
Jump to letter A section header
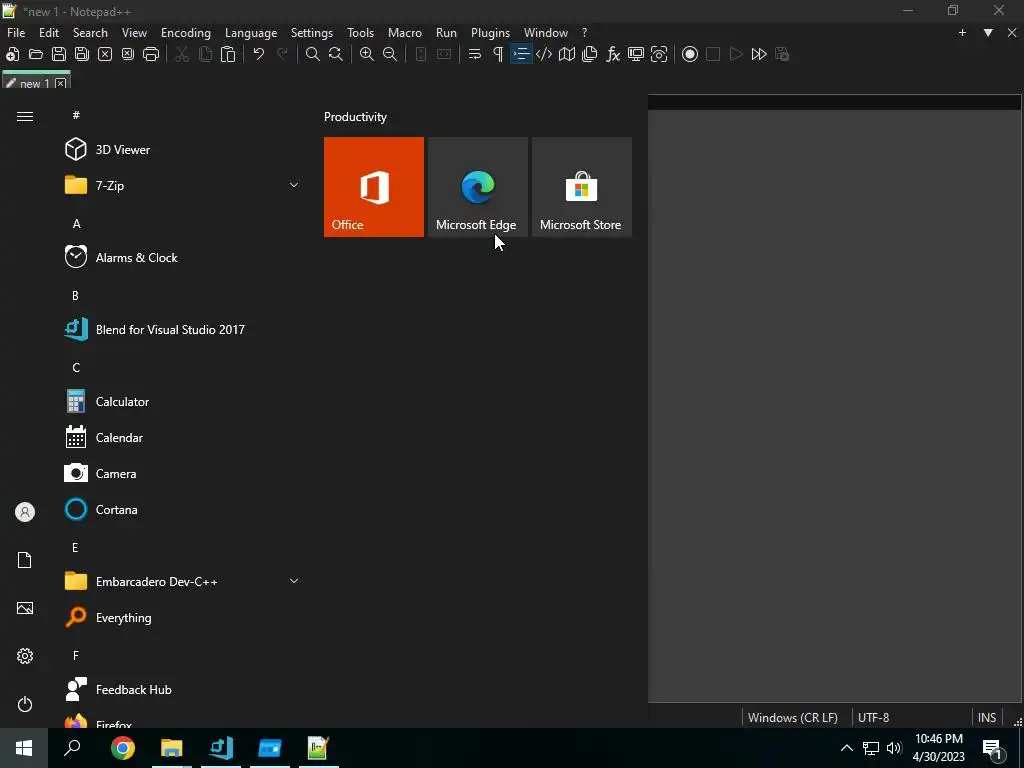click(76, 224)
